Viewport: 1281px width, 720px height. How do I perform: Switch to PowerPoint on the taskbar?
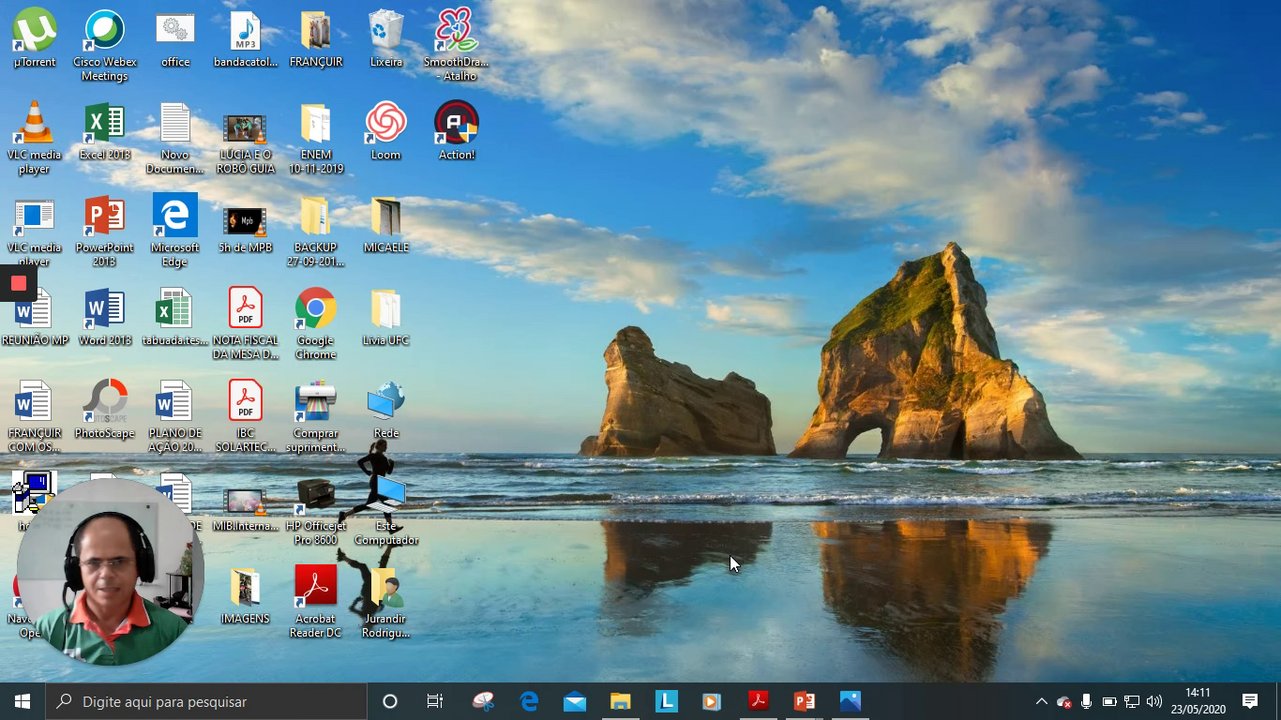804,701
